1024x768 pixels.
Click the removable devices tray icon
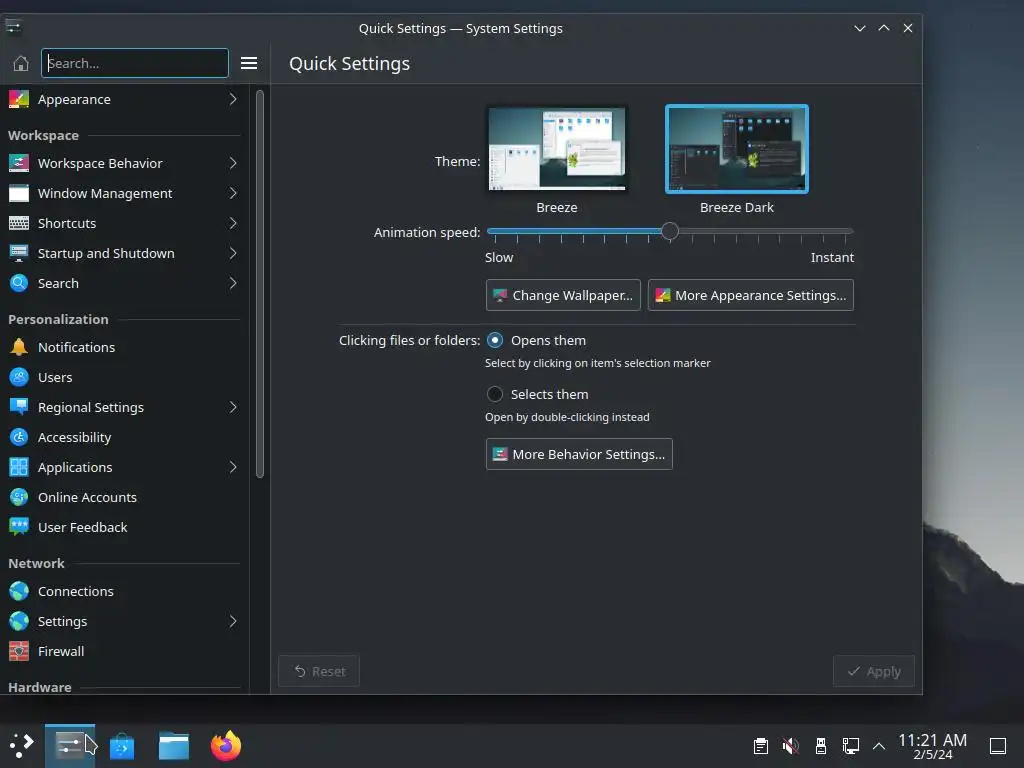pyautogui.click(x=821, y=746)
